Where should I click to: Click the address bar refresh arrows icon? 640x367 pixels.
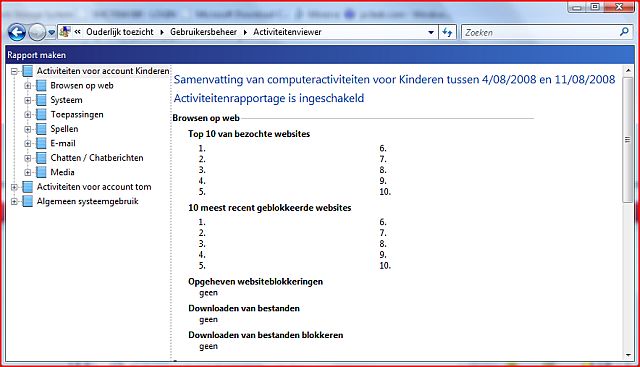pos(447,32)
